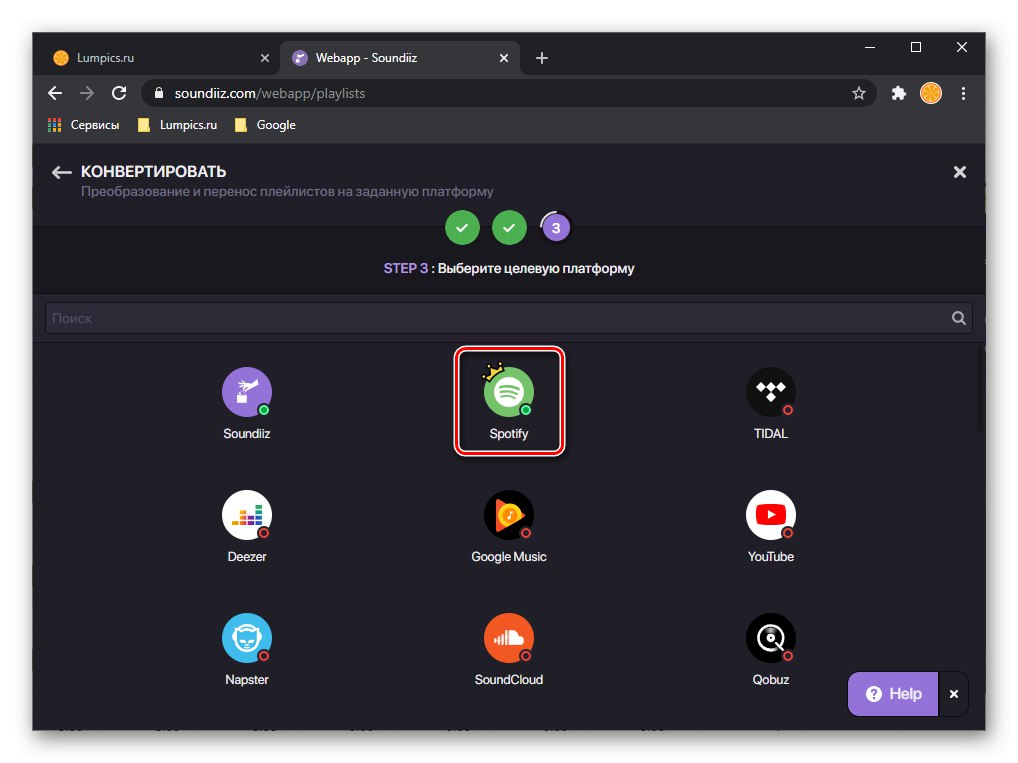
Task: Open the Help widget
Action: coord(893,694)
